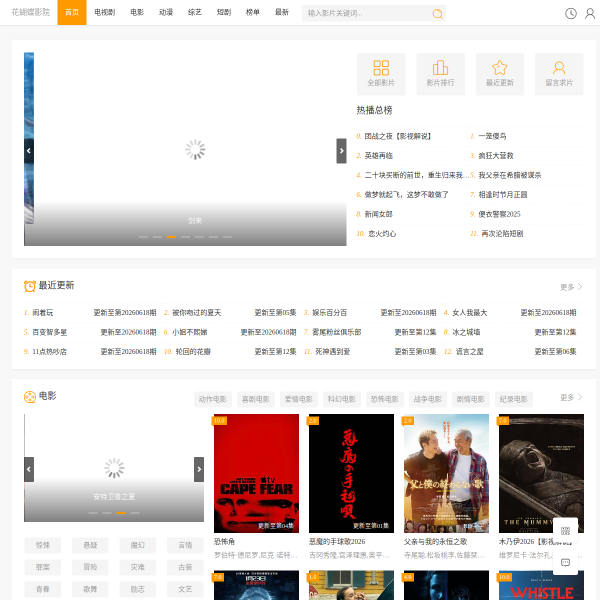This screenshot has width=600, height=600.
Task: Open the 综艺 menu
Action: pyautogui.click(x=195, y=12)
